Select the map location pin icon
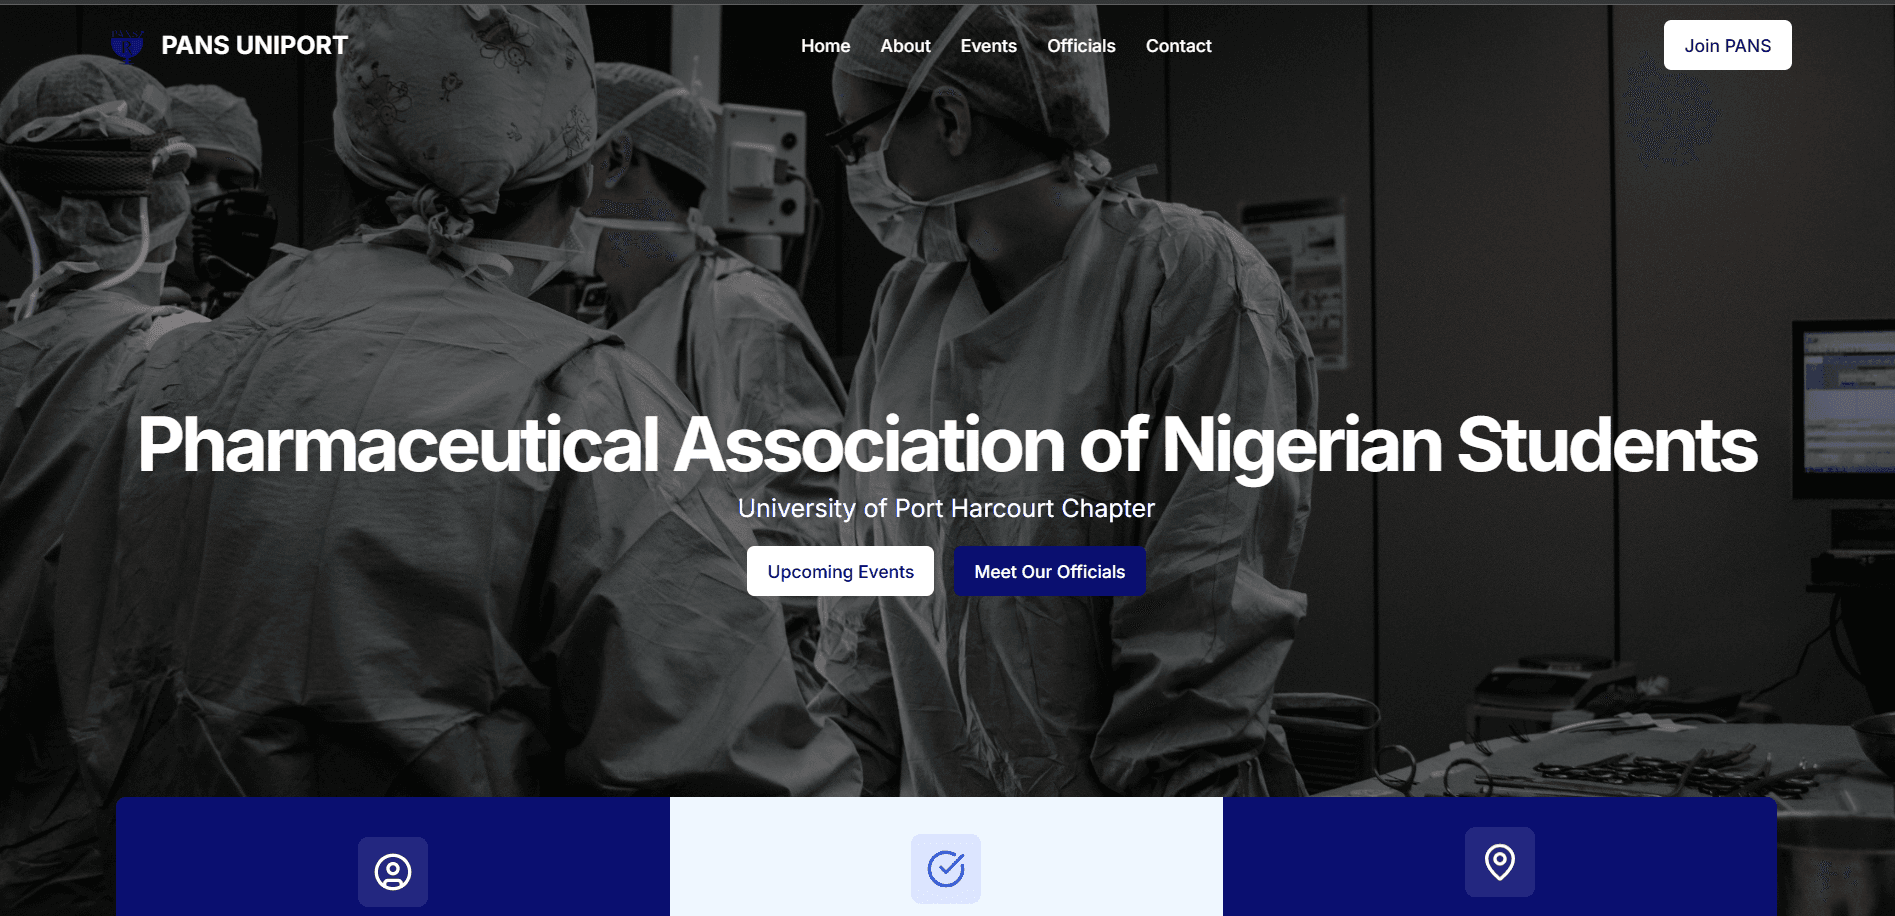Viewport: 1895px width, 916px height. [1500, 862]
